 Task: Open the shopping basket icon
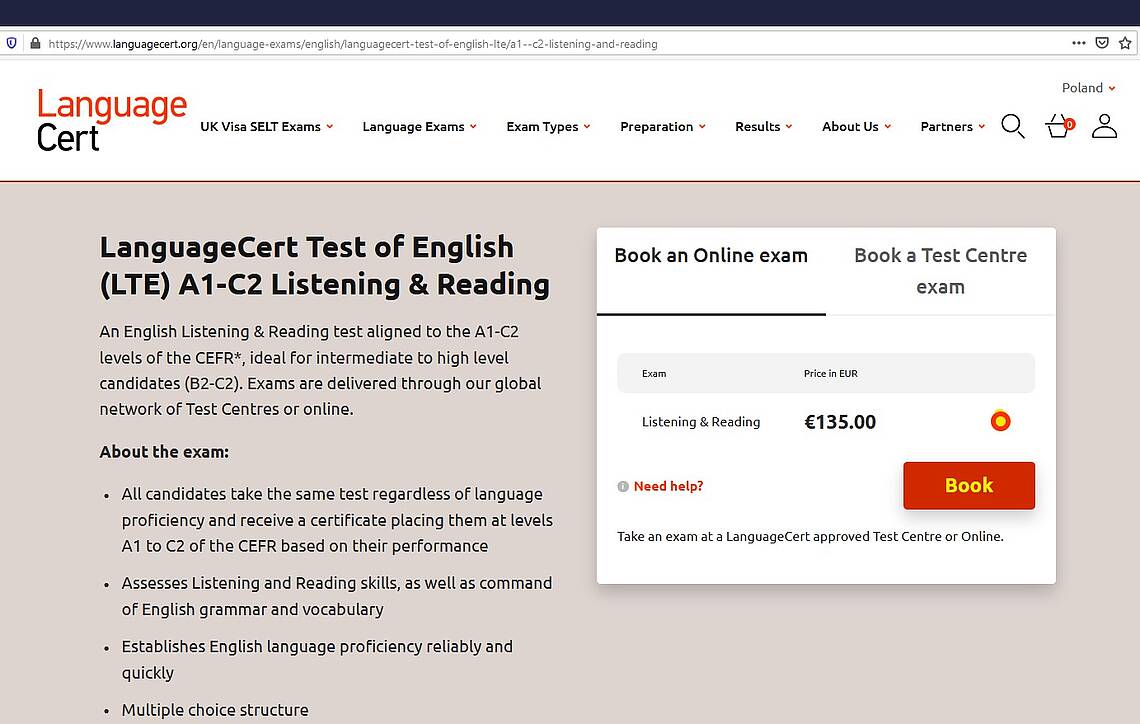[x=1059, y=126]
